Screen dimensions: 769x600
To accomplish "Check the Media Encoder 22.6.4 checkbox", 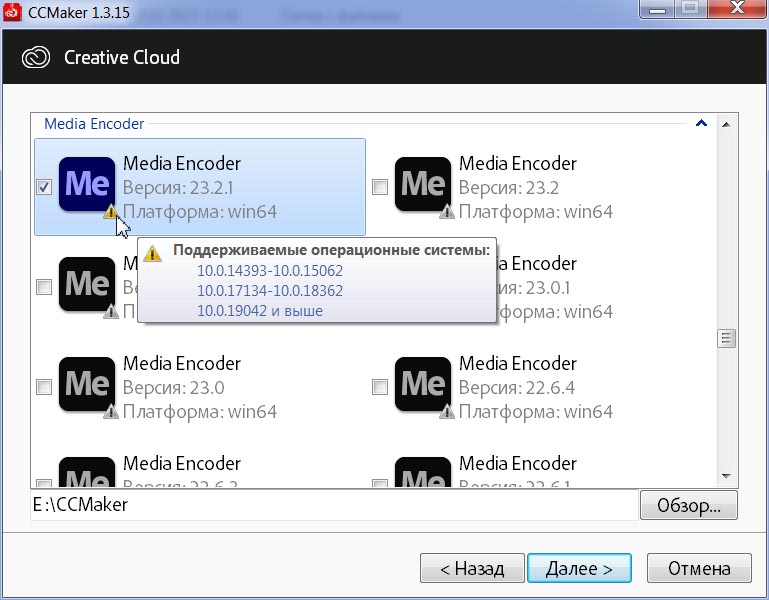I will pyautogui.click(x=380, y=387).
